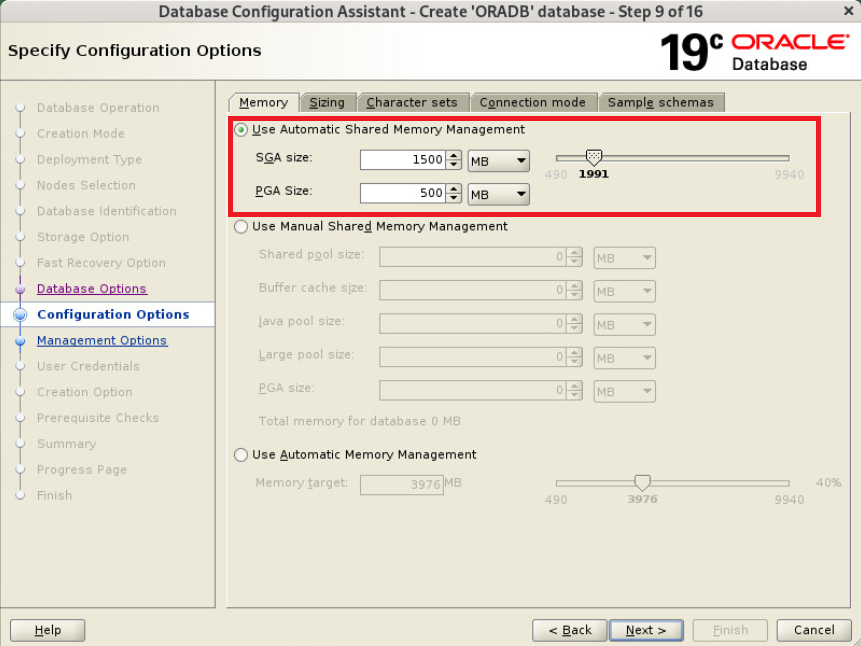Select Configuration Options step in sidebar

pyautogui.click(x=113, y=314)
